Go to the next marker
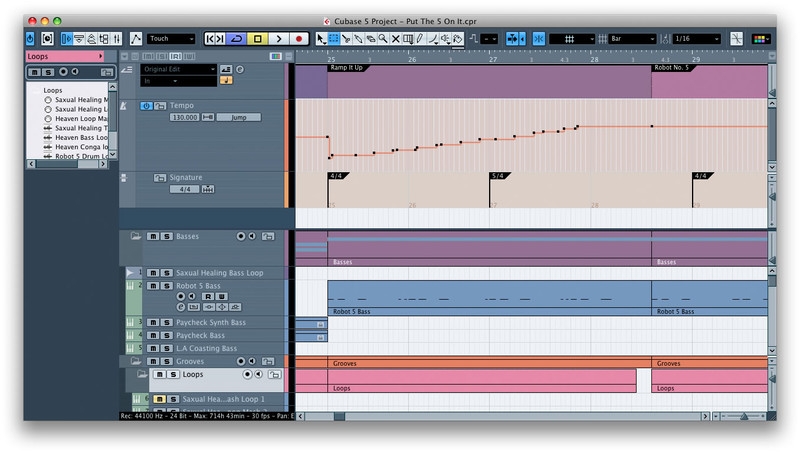The height and width of the screenshot is (453, 800). point(220,39)
